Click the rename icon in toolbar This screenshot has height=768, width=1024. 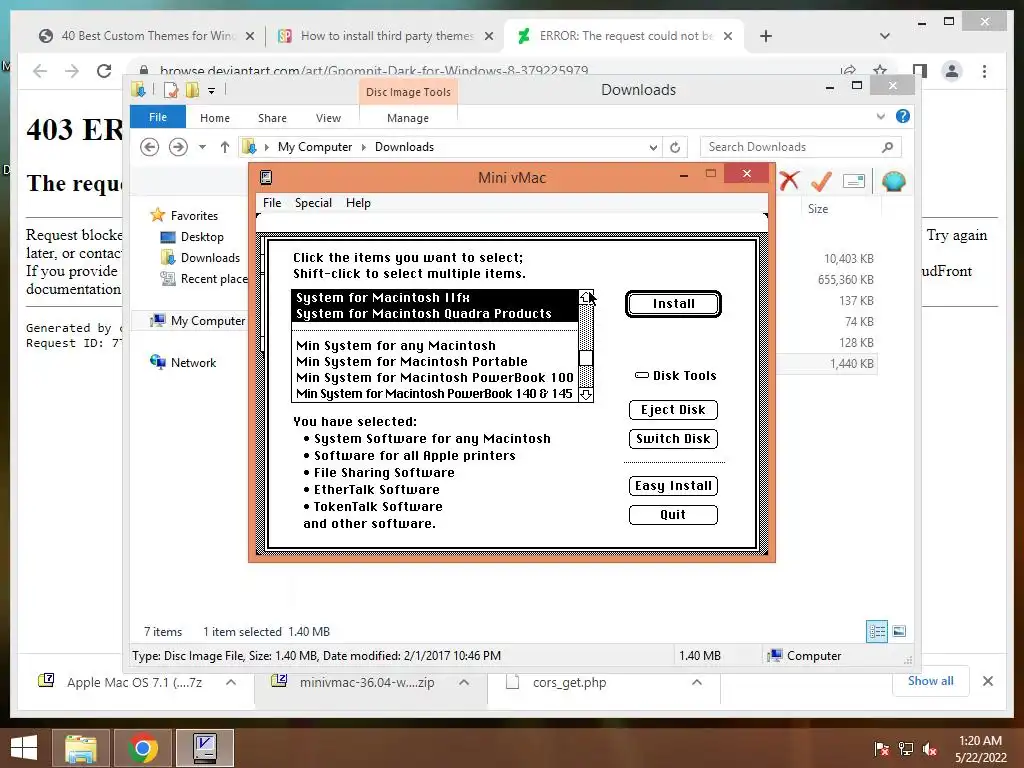[x=854, y=181]
